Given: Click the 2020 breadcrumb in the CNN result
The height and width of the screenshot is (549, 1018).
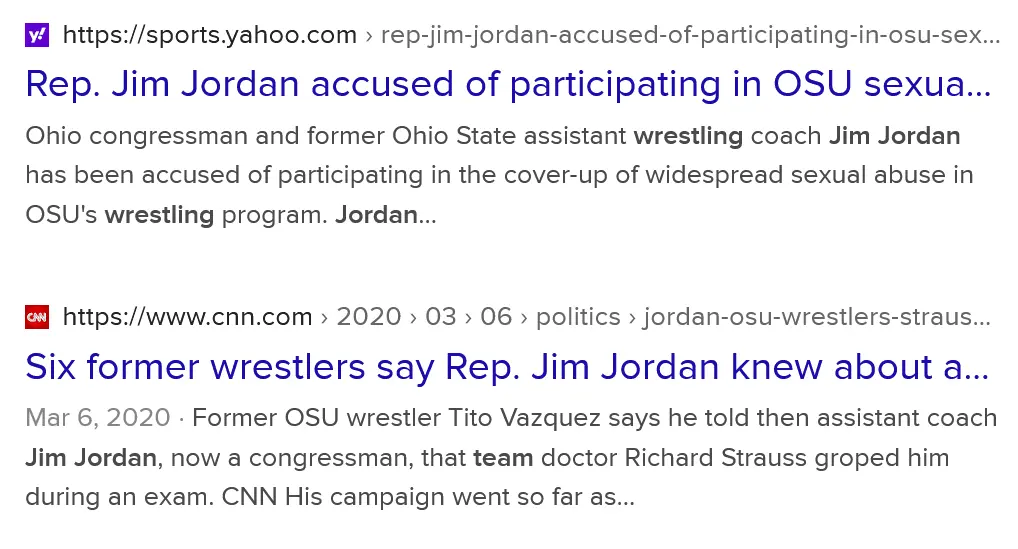Looking at the screenshot, I should (369, 318).
